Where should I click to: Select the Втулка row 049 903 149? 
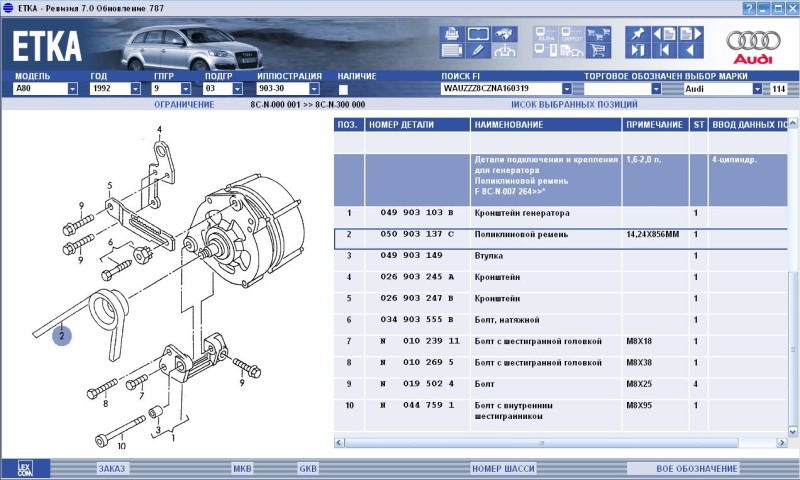(x=561, y=260)
